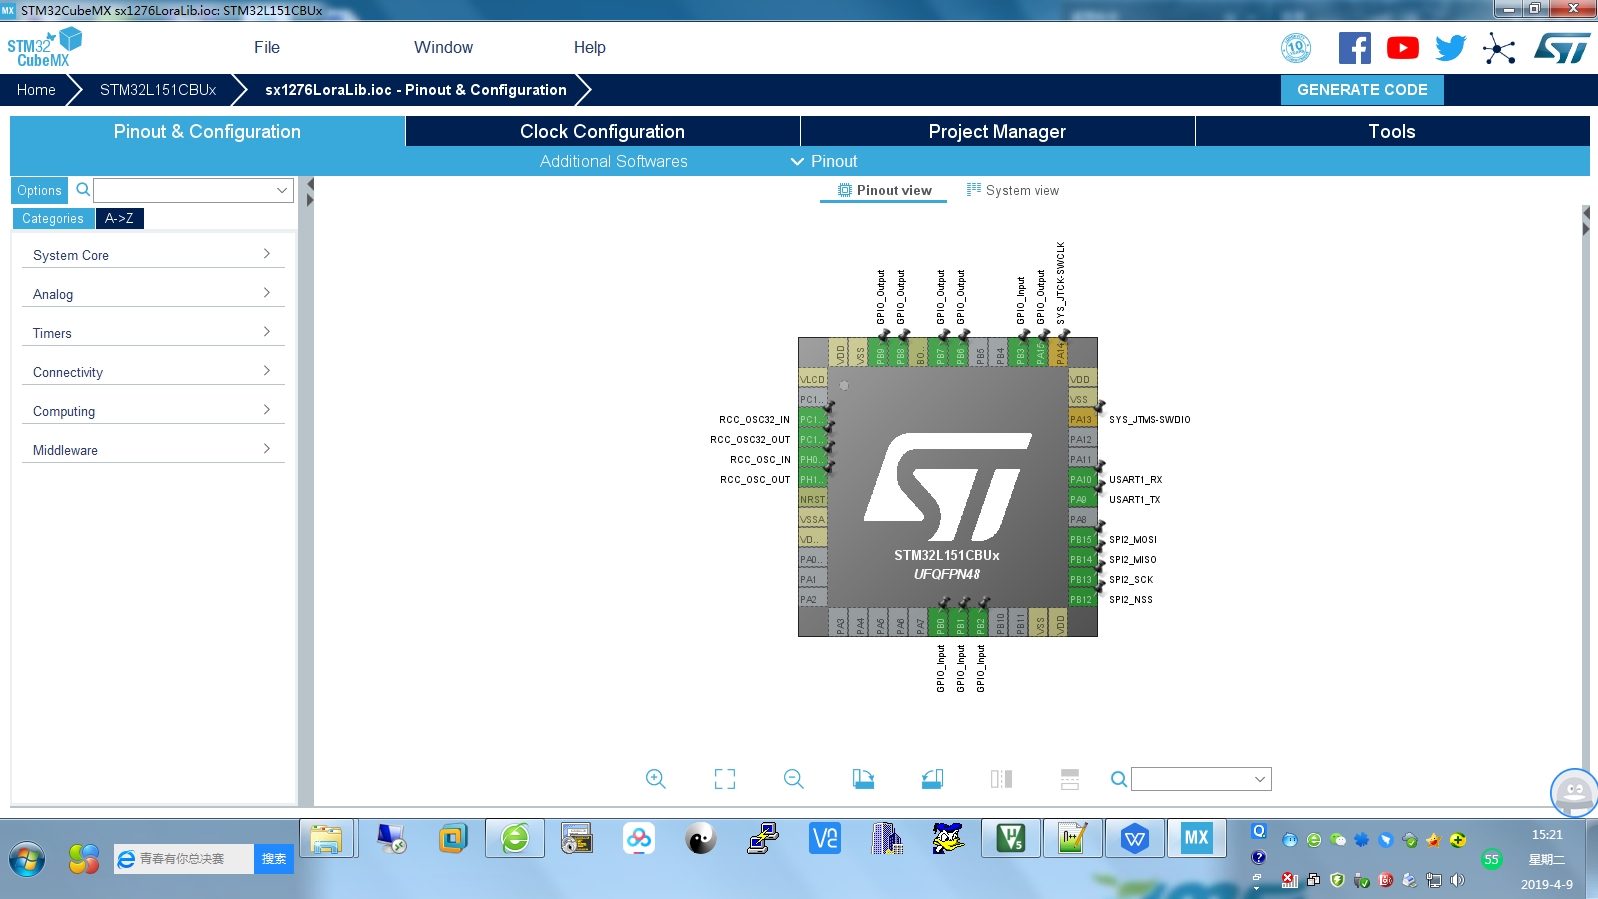Click the sx1276LoraLib.ioc breadcrumb
Image resolution: width=1598 pixels, height=899 pixels.
tap(416, 89)
